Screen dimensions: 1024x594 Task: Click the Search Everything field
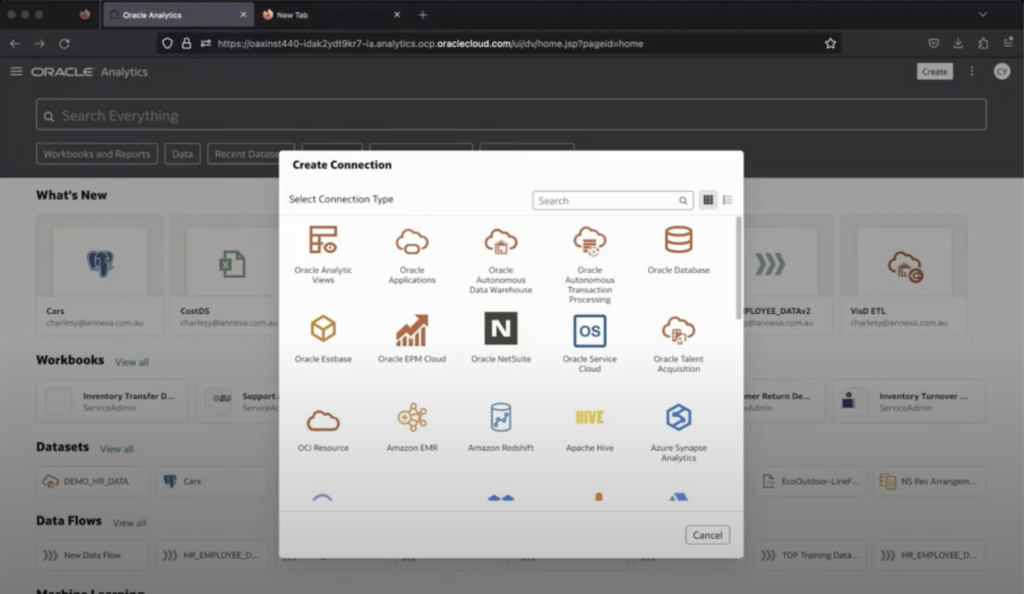tap(511, 116)
